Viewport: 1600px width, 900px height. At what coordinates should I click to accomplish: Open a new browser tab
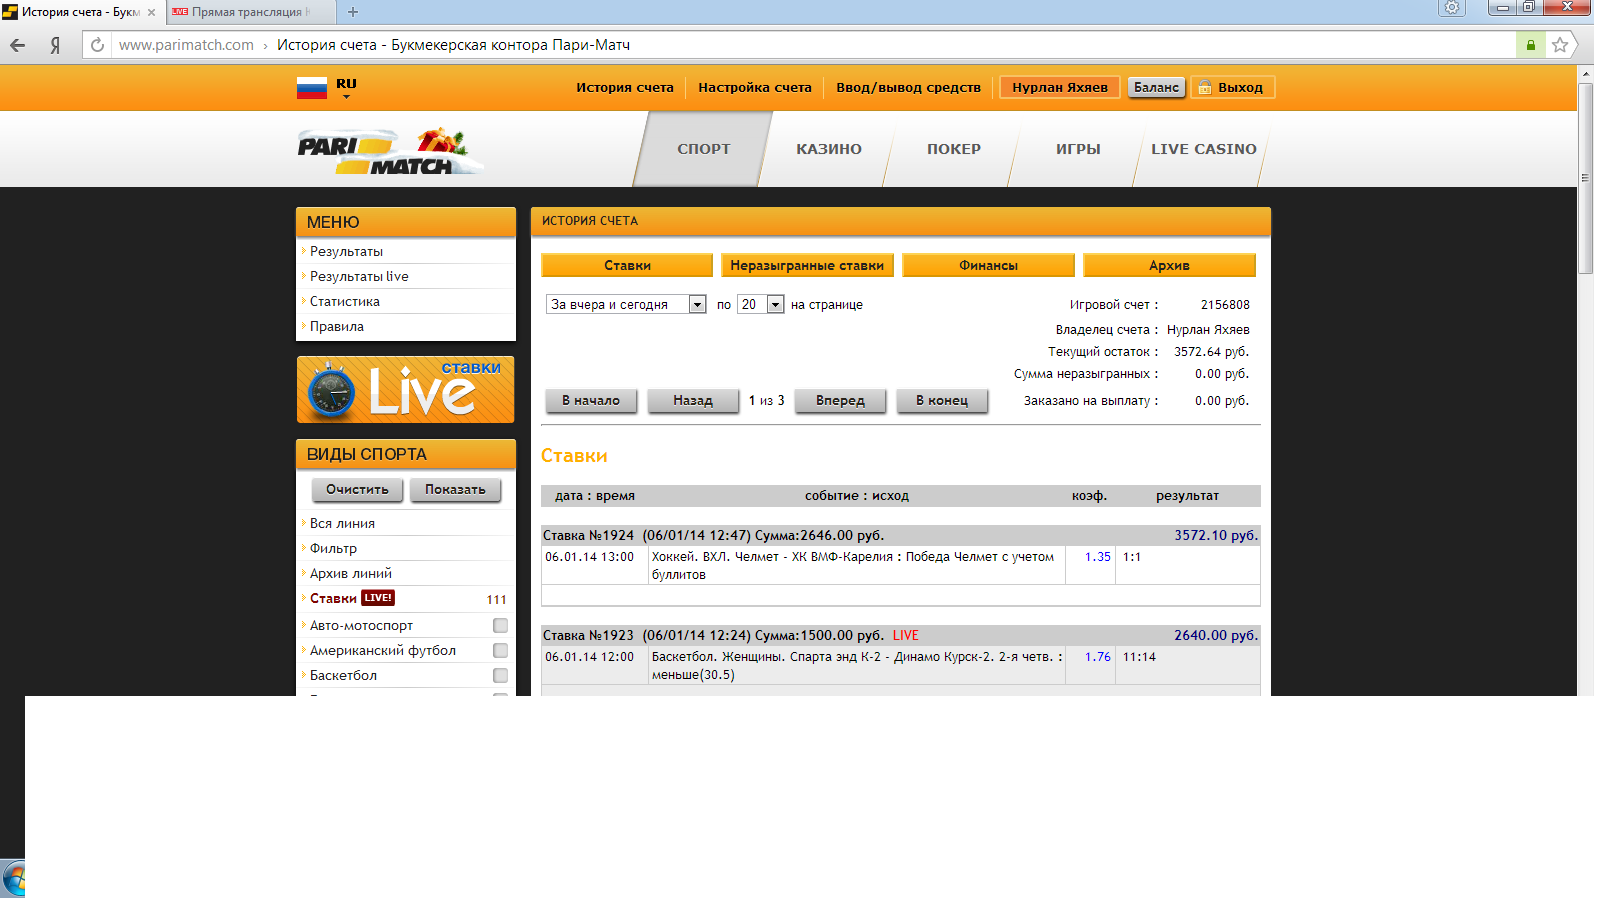point(353,12)
